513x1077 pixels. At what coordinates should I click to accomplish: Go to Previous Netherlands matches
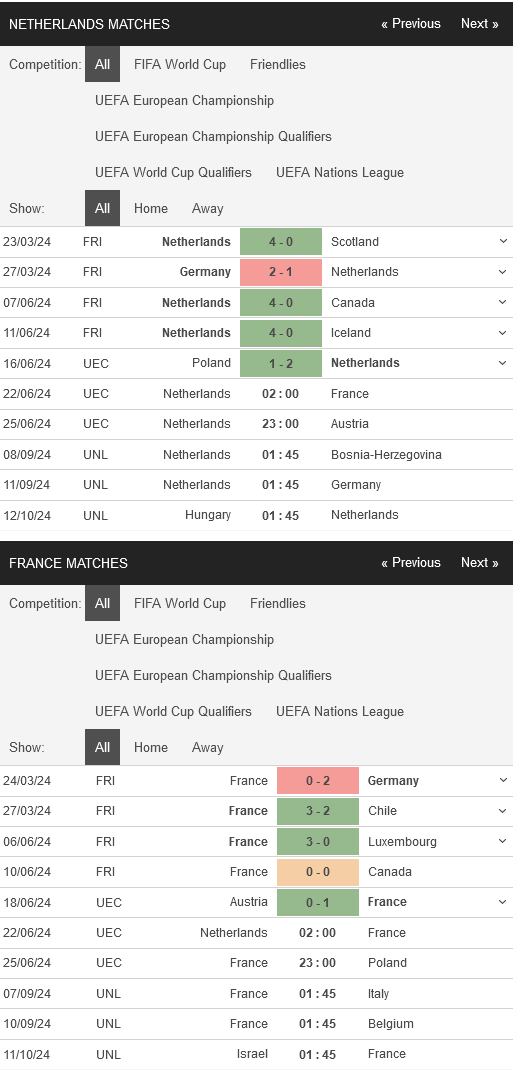411,23
